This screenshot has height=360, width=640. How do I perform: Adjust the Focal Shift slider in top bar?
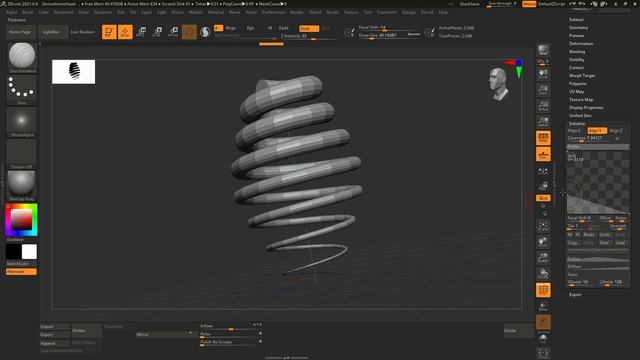coord(389,28)
